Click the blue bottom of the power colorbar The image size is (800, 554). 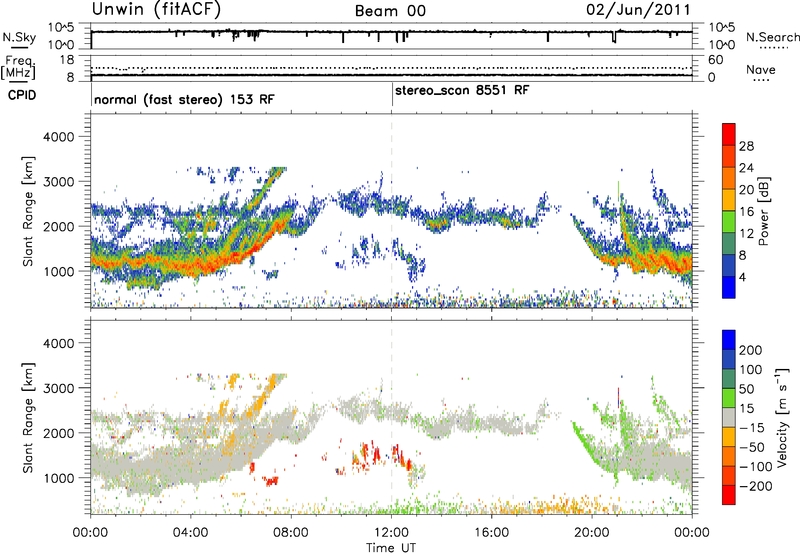729,287
